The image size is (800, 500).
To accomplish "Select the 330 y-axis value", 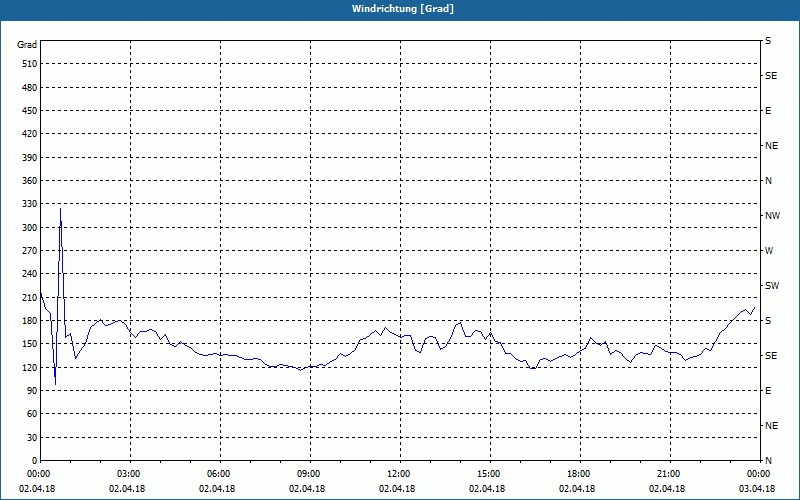I will 30,204.
